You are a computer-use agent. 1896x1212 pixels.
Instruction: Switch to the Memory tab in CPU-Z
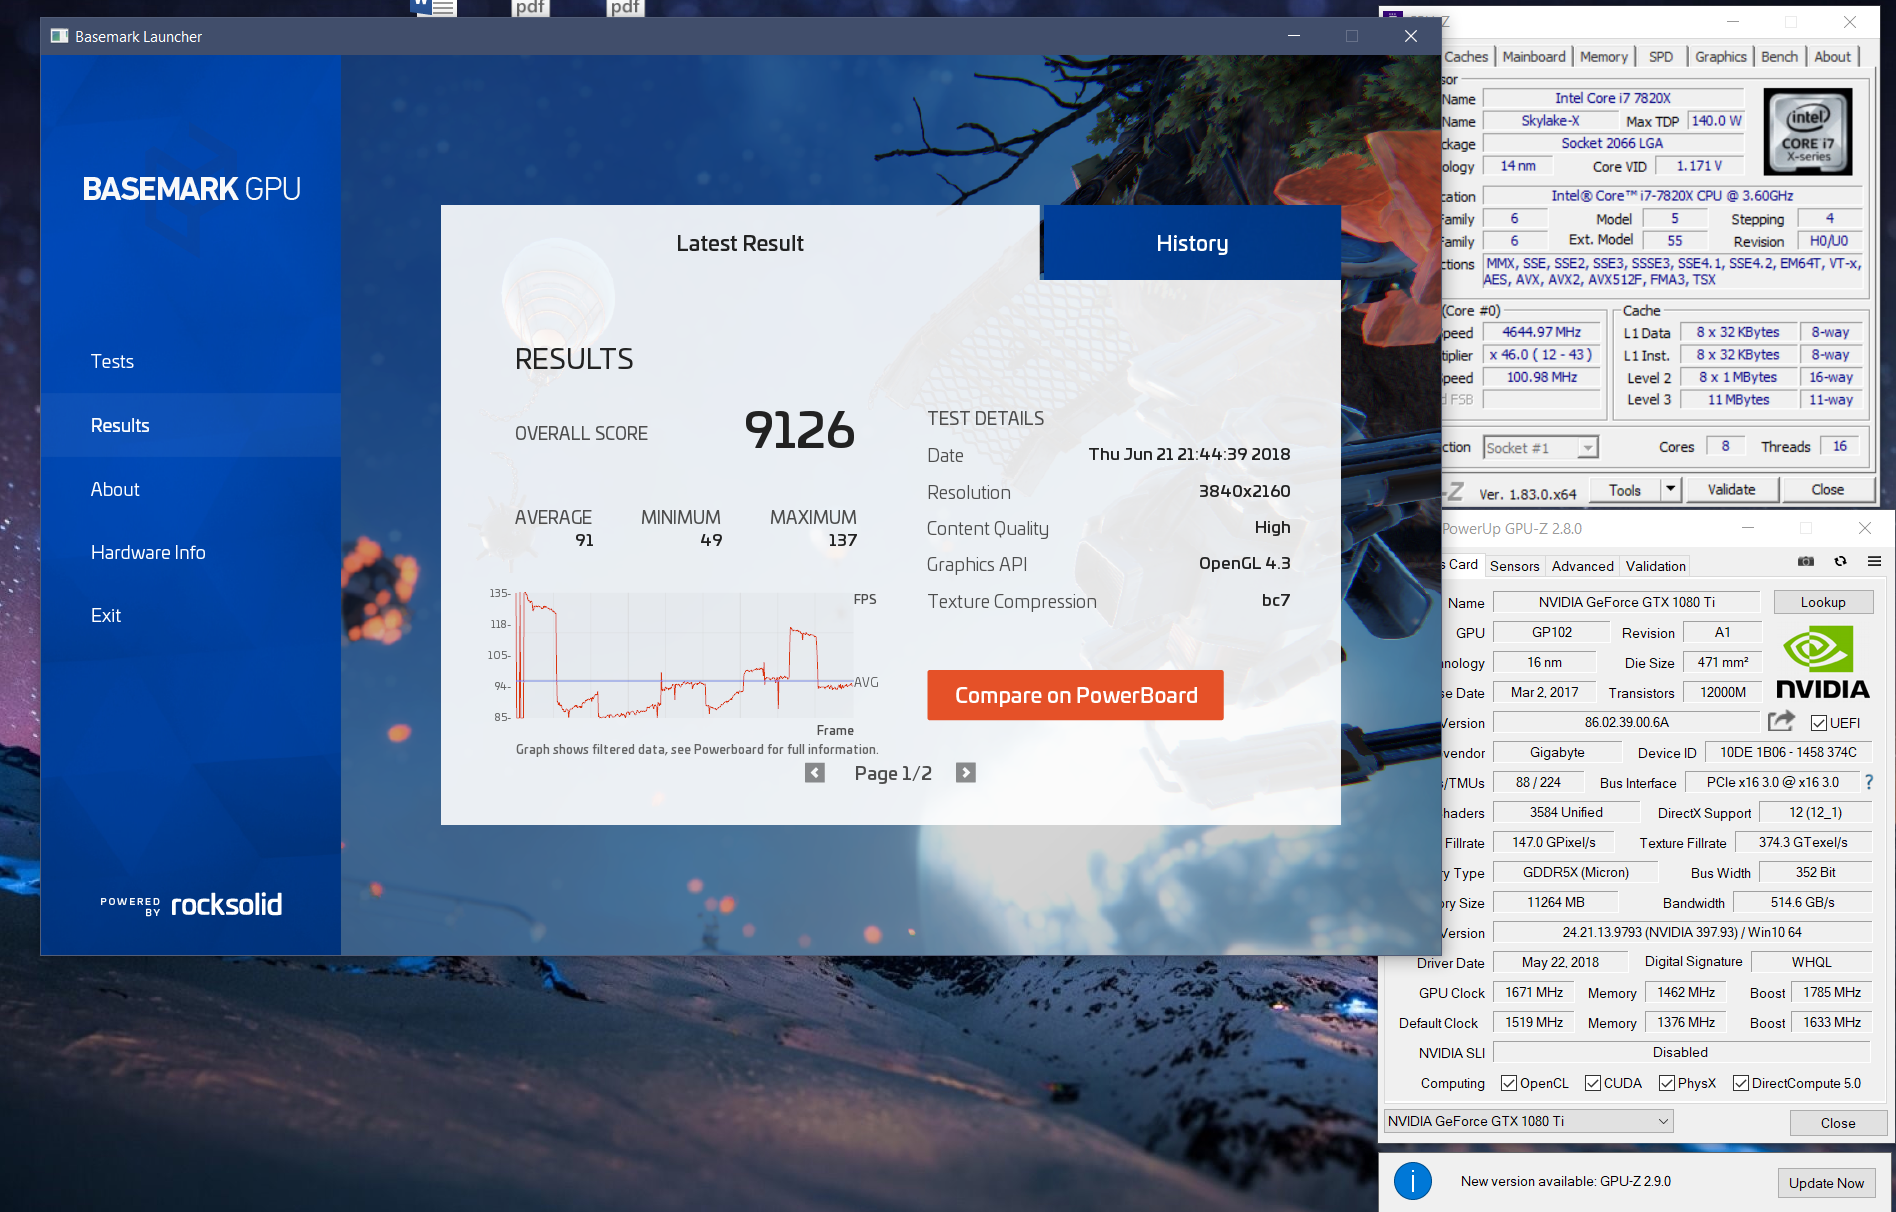click(1603, 57)
